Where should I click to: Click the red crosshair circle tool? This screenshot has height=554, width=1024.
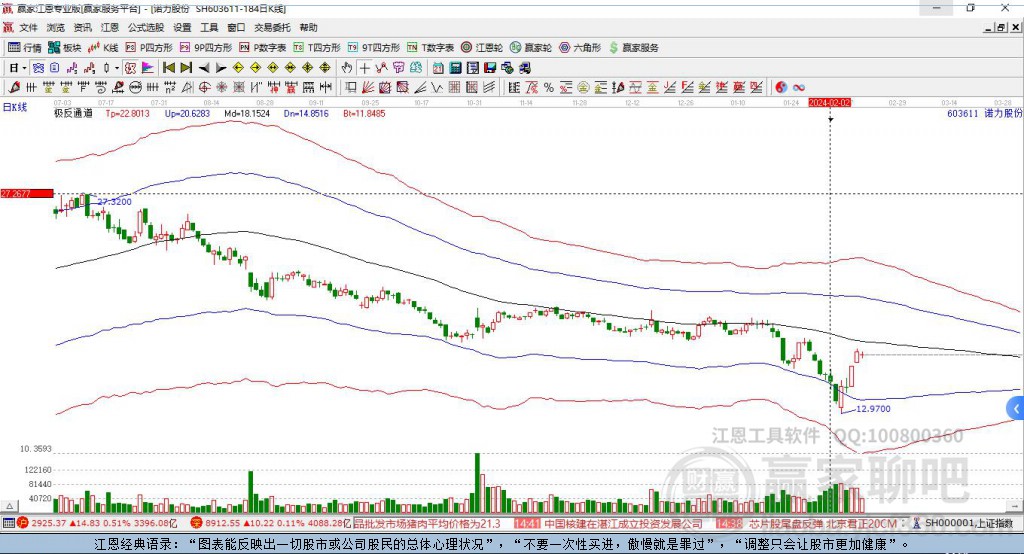point(204,88)
